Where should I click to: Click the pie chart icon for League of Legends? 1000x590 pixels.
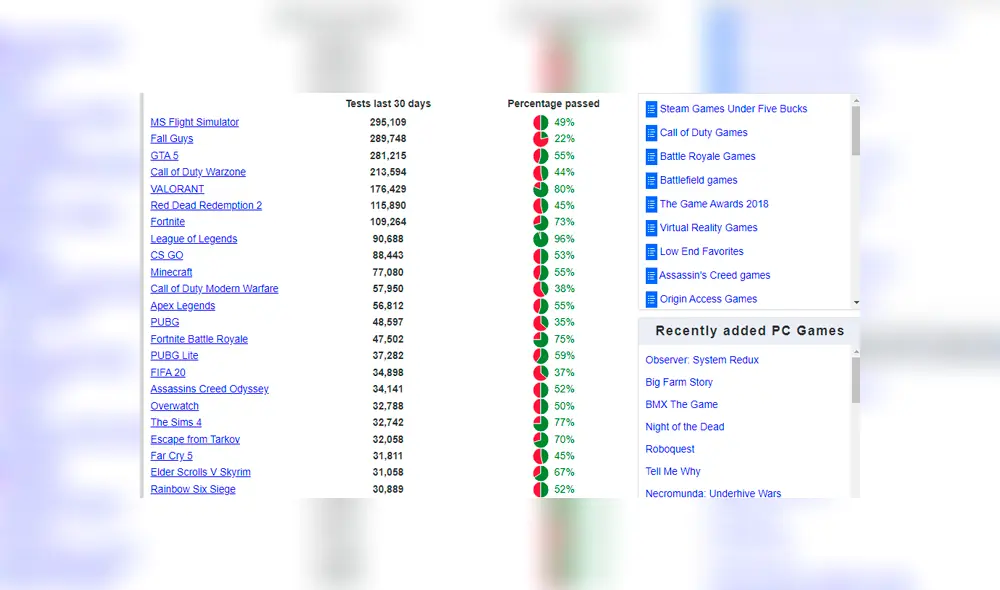point(540,239)
